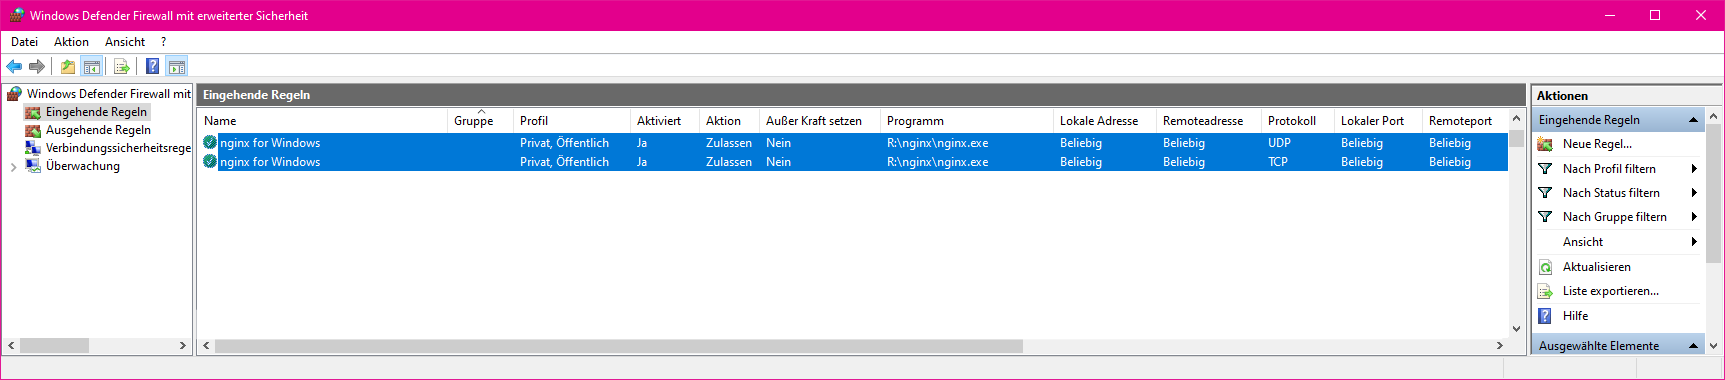The width and height of the screenshot is (1725, 380).
Task: Sort by the Aktiviert column header
Action: pyautogui.click(x=664, y=121)
